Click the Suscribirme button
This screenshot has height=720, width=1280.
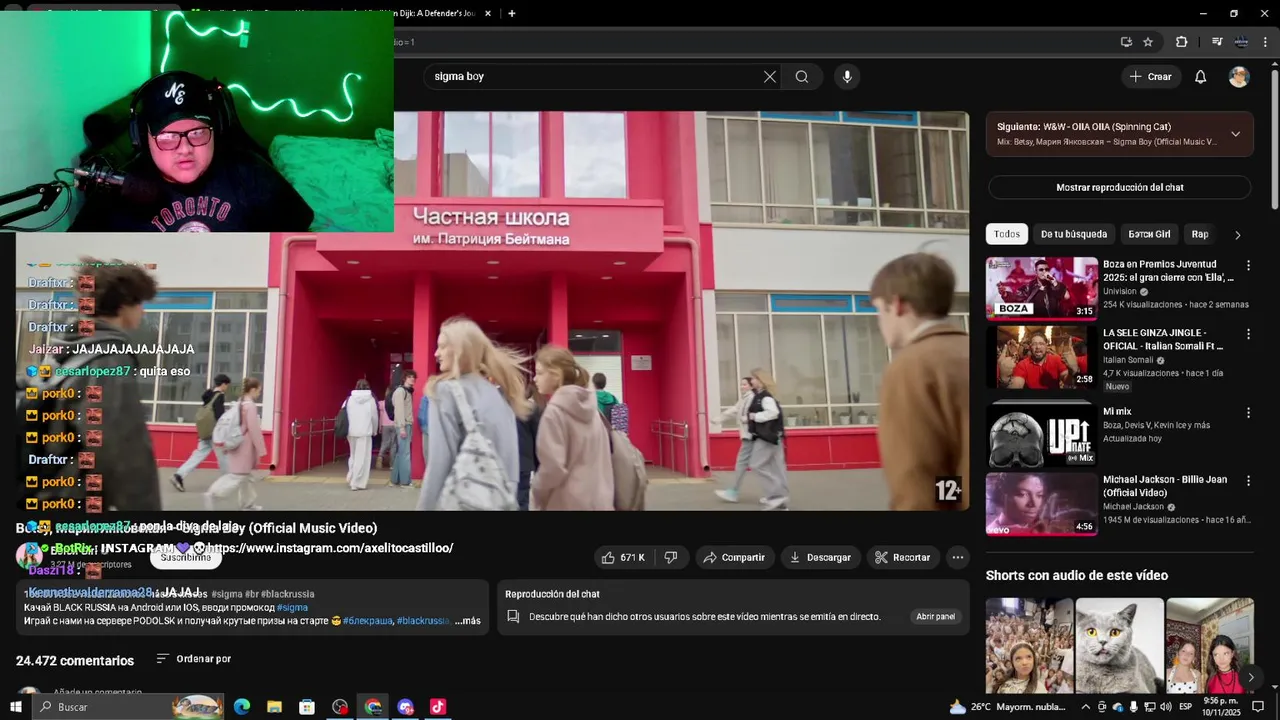[185, 557]
